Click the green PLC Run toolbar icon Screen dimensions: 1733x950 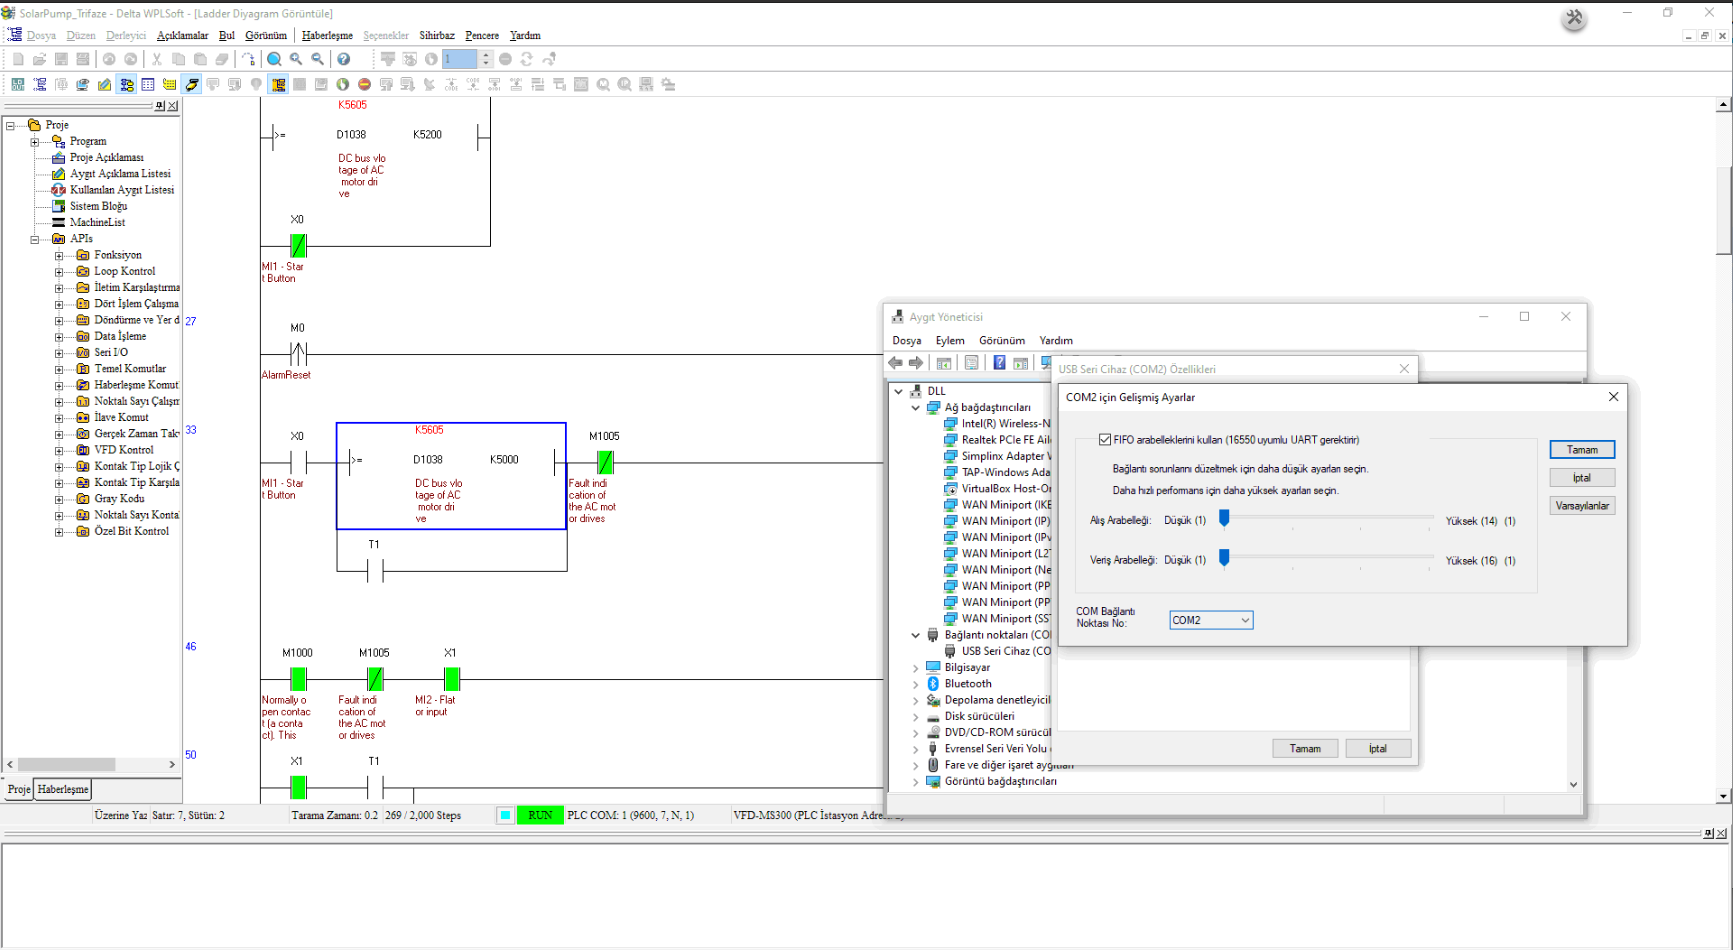pyautogui.click(x=343, y=85)
